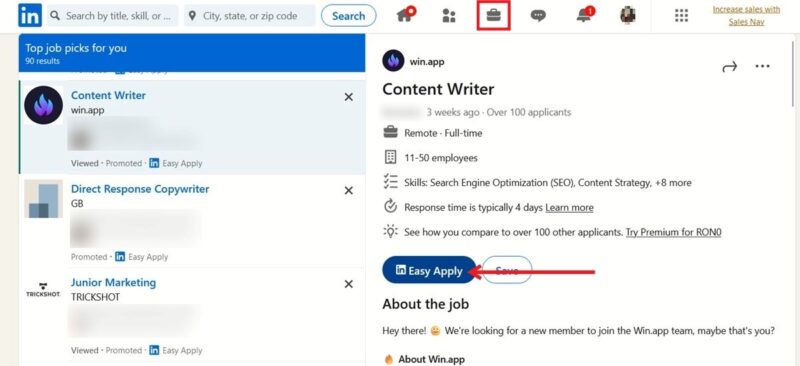
Task: Dismiss the Content Writer job card
Action: 348,97
